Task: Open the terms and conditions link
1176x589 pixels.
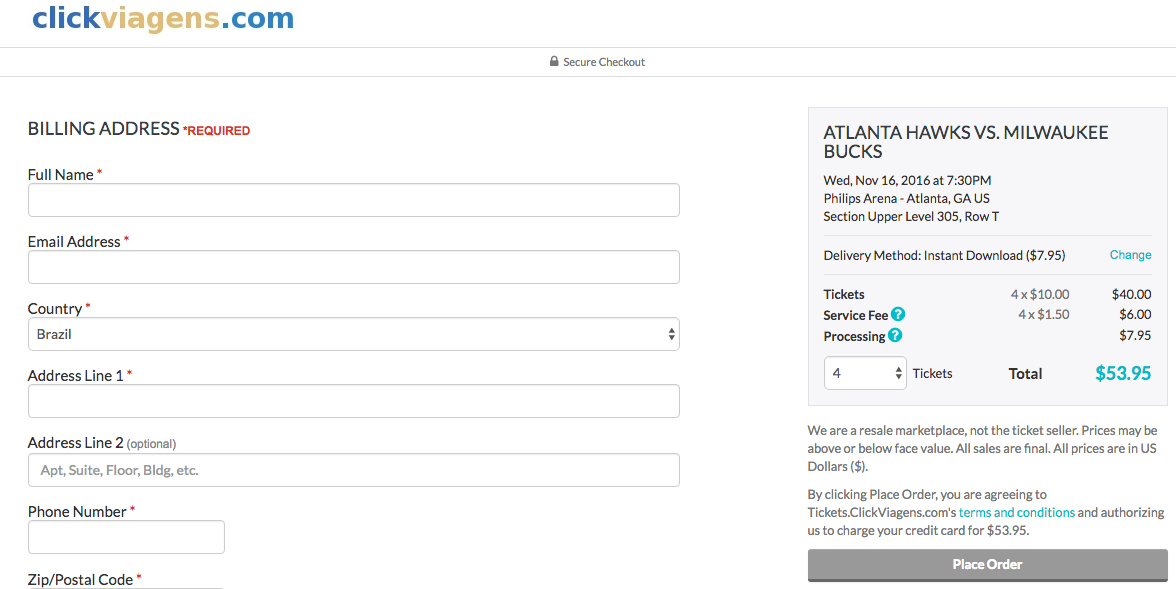Action: [1016, 512]
